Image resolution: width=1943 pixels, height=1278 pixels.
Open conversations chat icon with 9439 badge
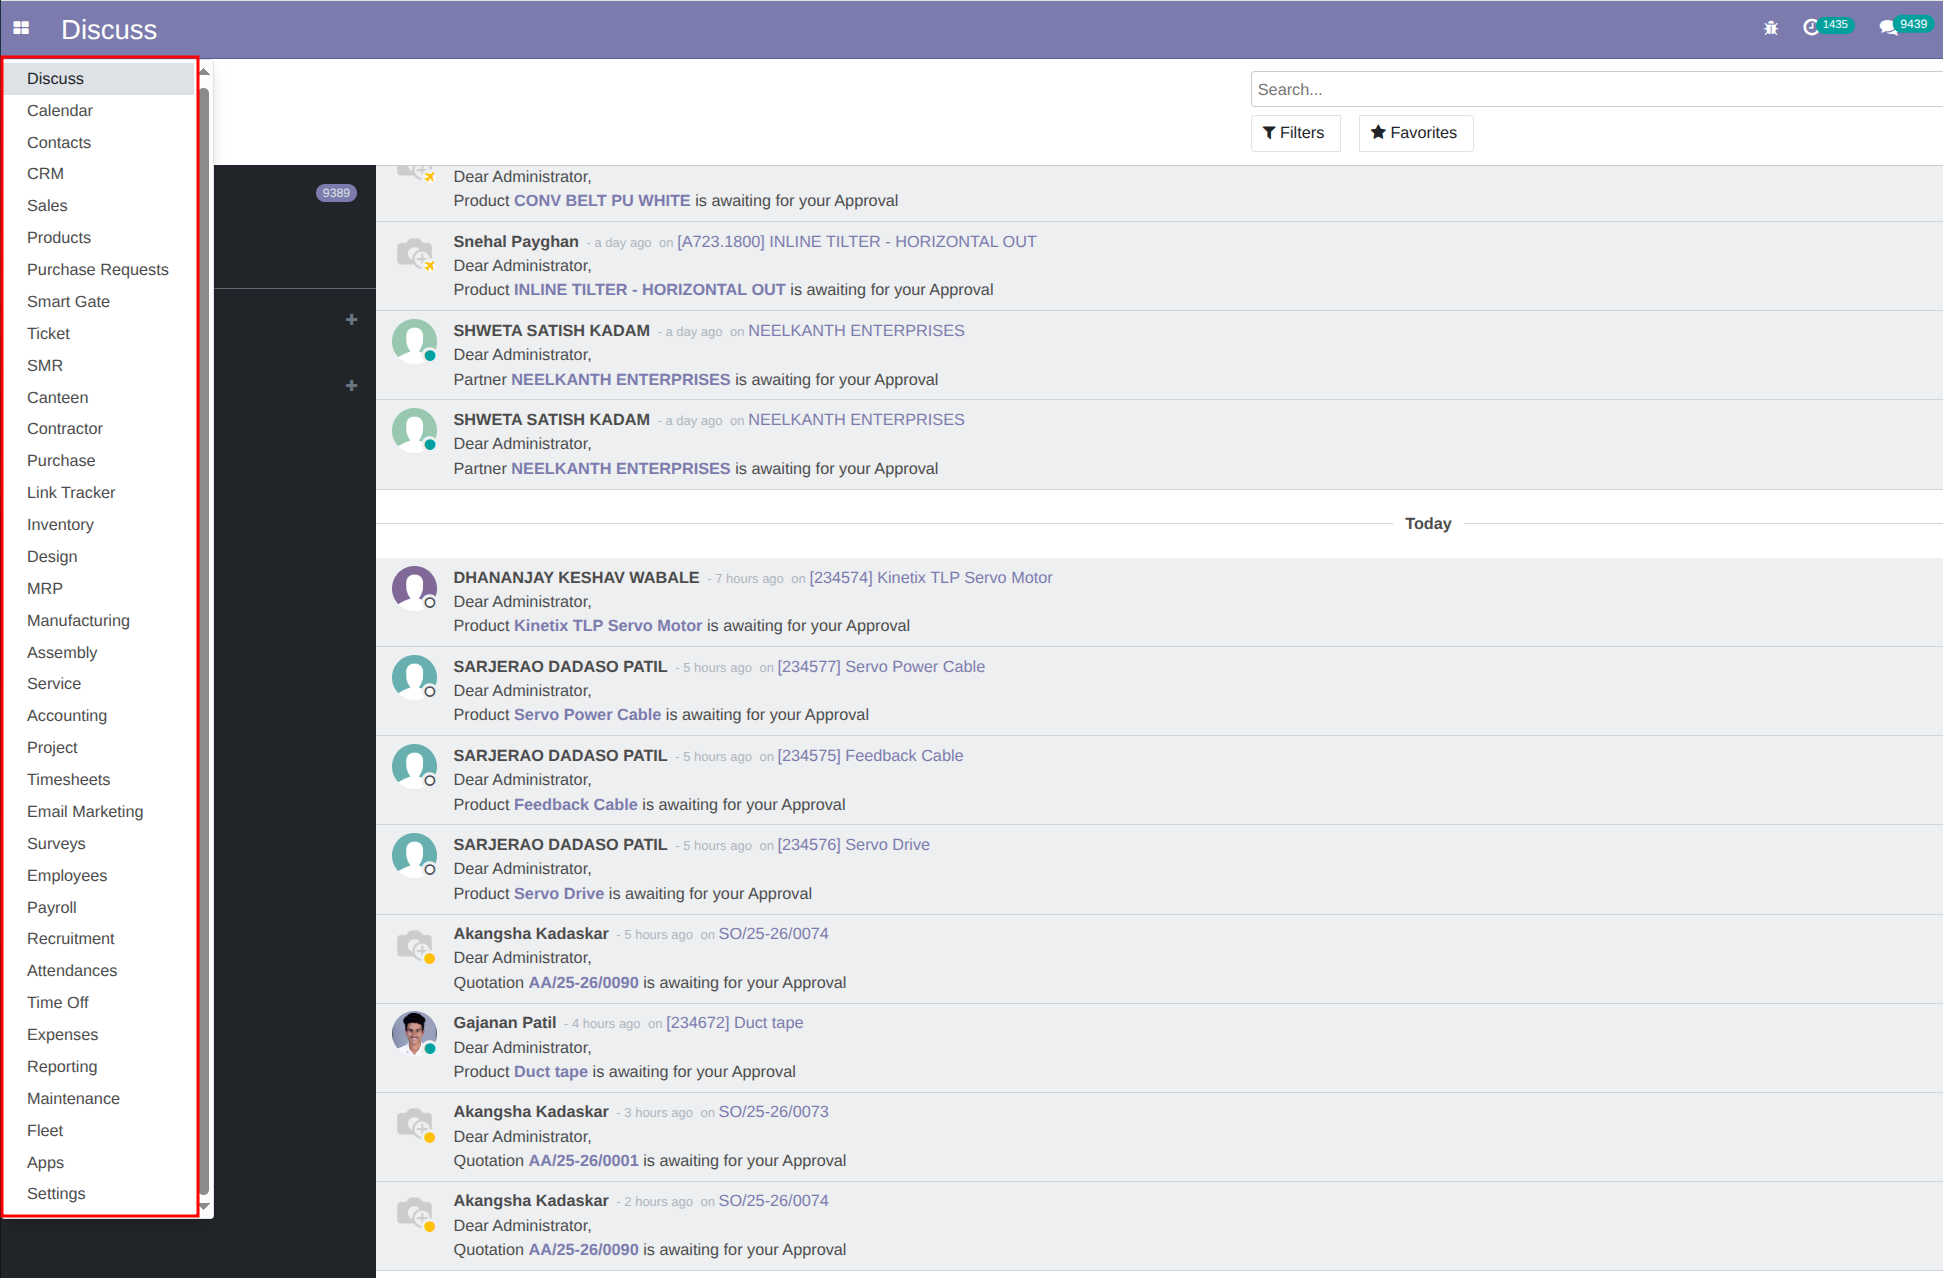[1888, 28]
